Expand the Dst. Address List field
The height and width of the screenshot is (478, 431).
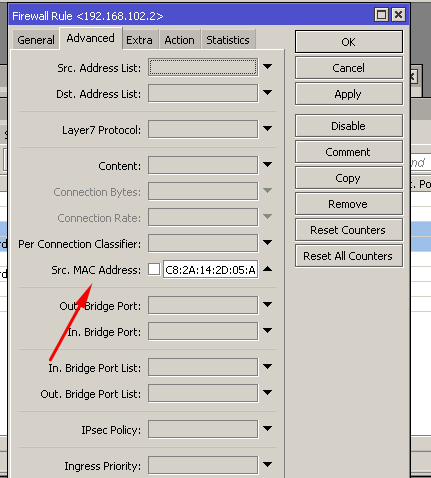267,93
